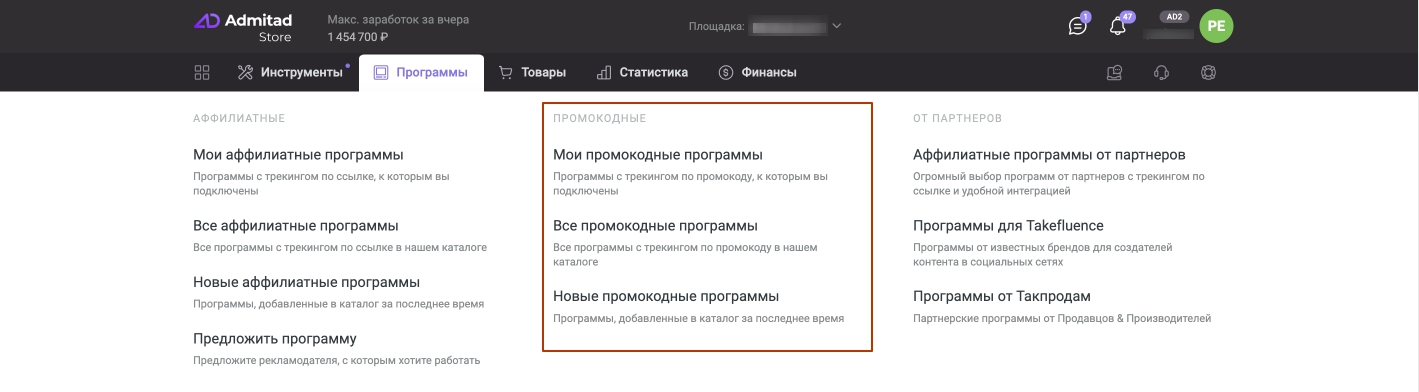The height and width of the screenshot is (392, 1419).
Task: Open Все аффилиатные программы
Action: tap(296, 226)
